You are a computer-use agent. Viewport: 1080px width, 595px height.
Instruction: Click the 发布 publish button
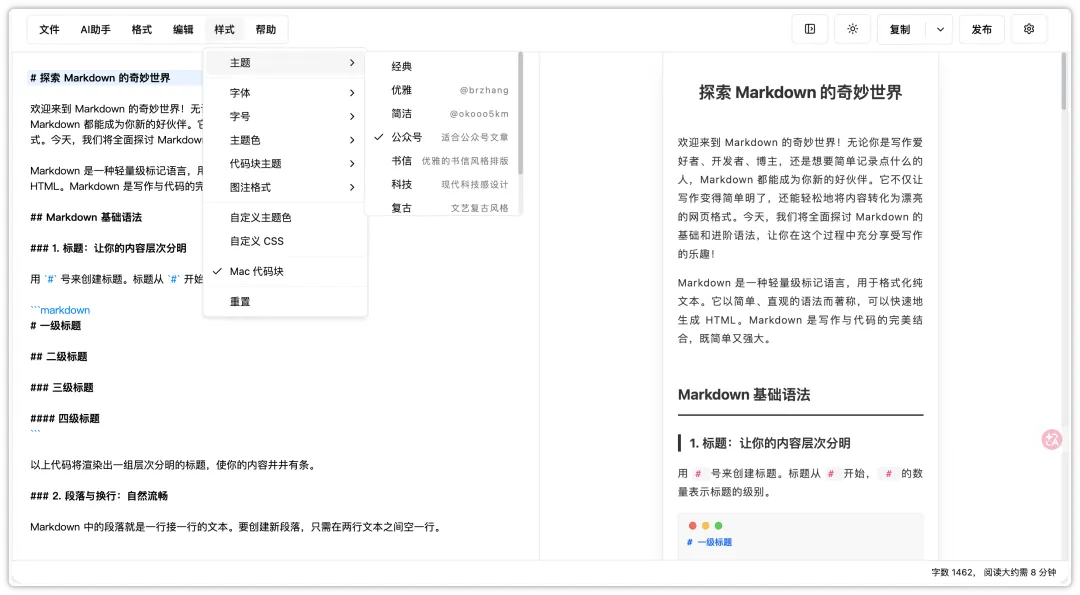pos(982,30)
